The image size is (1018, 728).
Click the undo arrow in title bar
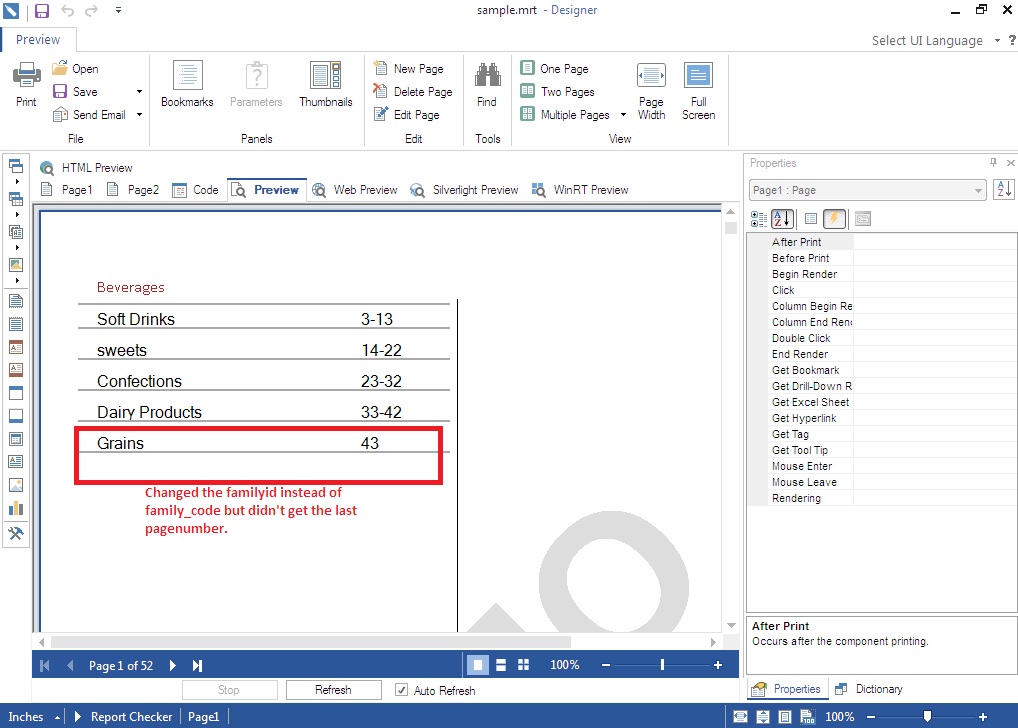click(x=67, y=10)
